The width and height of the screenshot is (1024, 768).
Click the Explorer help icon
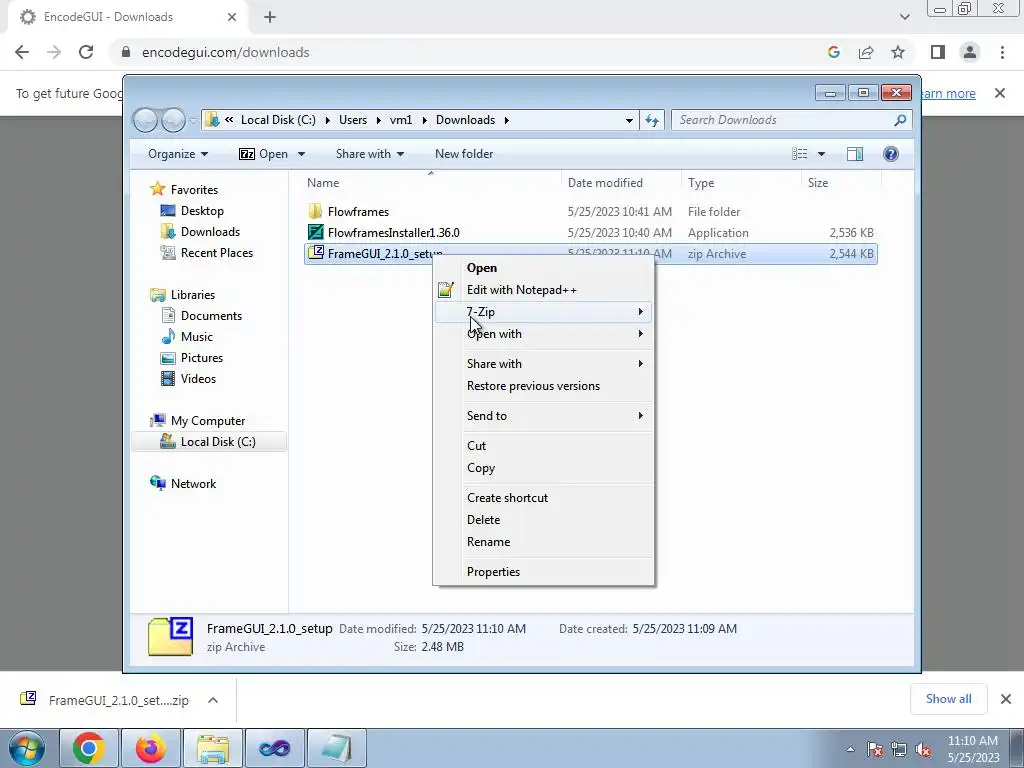pos(891,154)
